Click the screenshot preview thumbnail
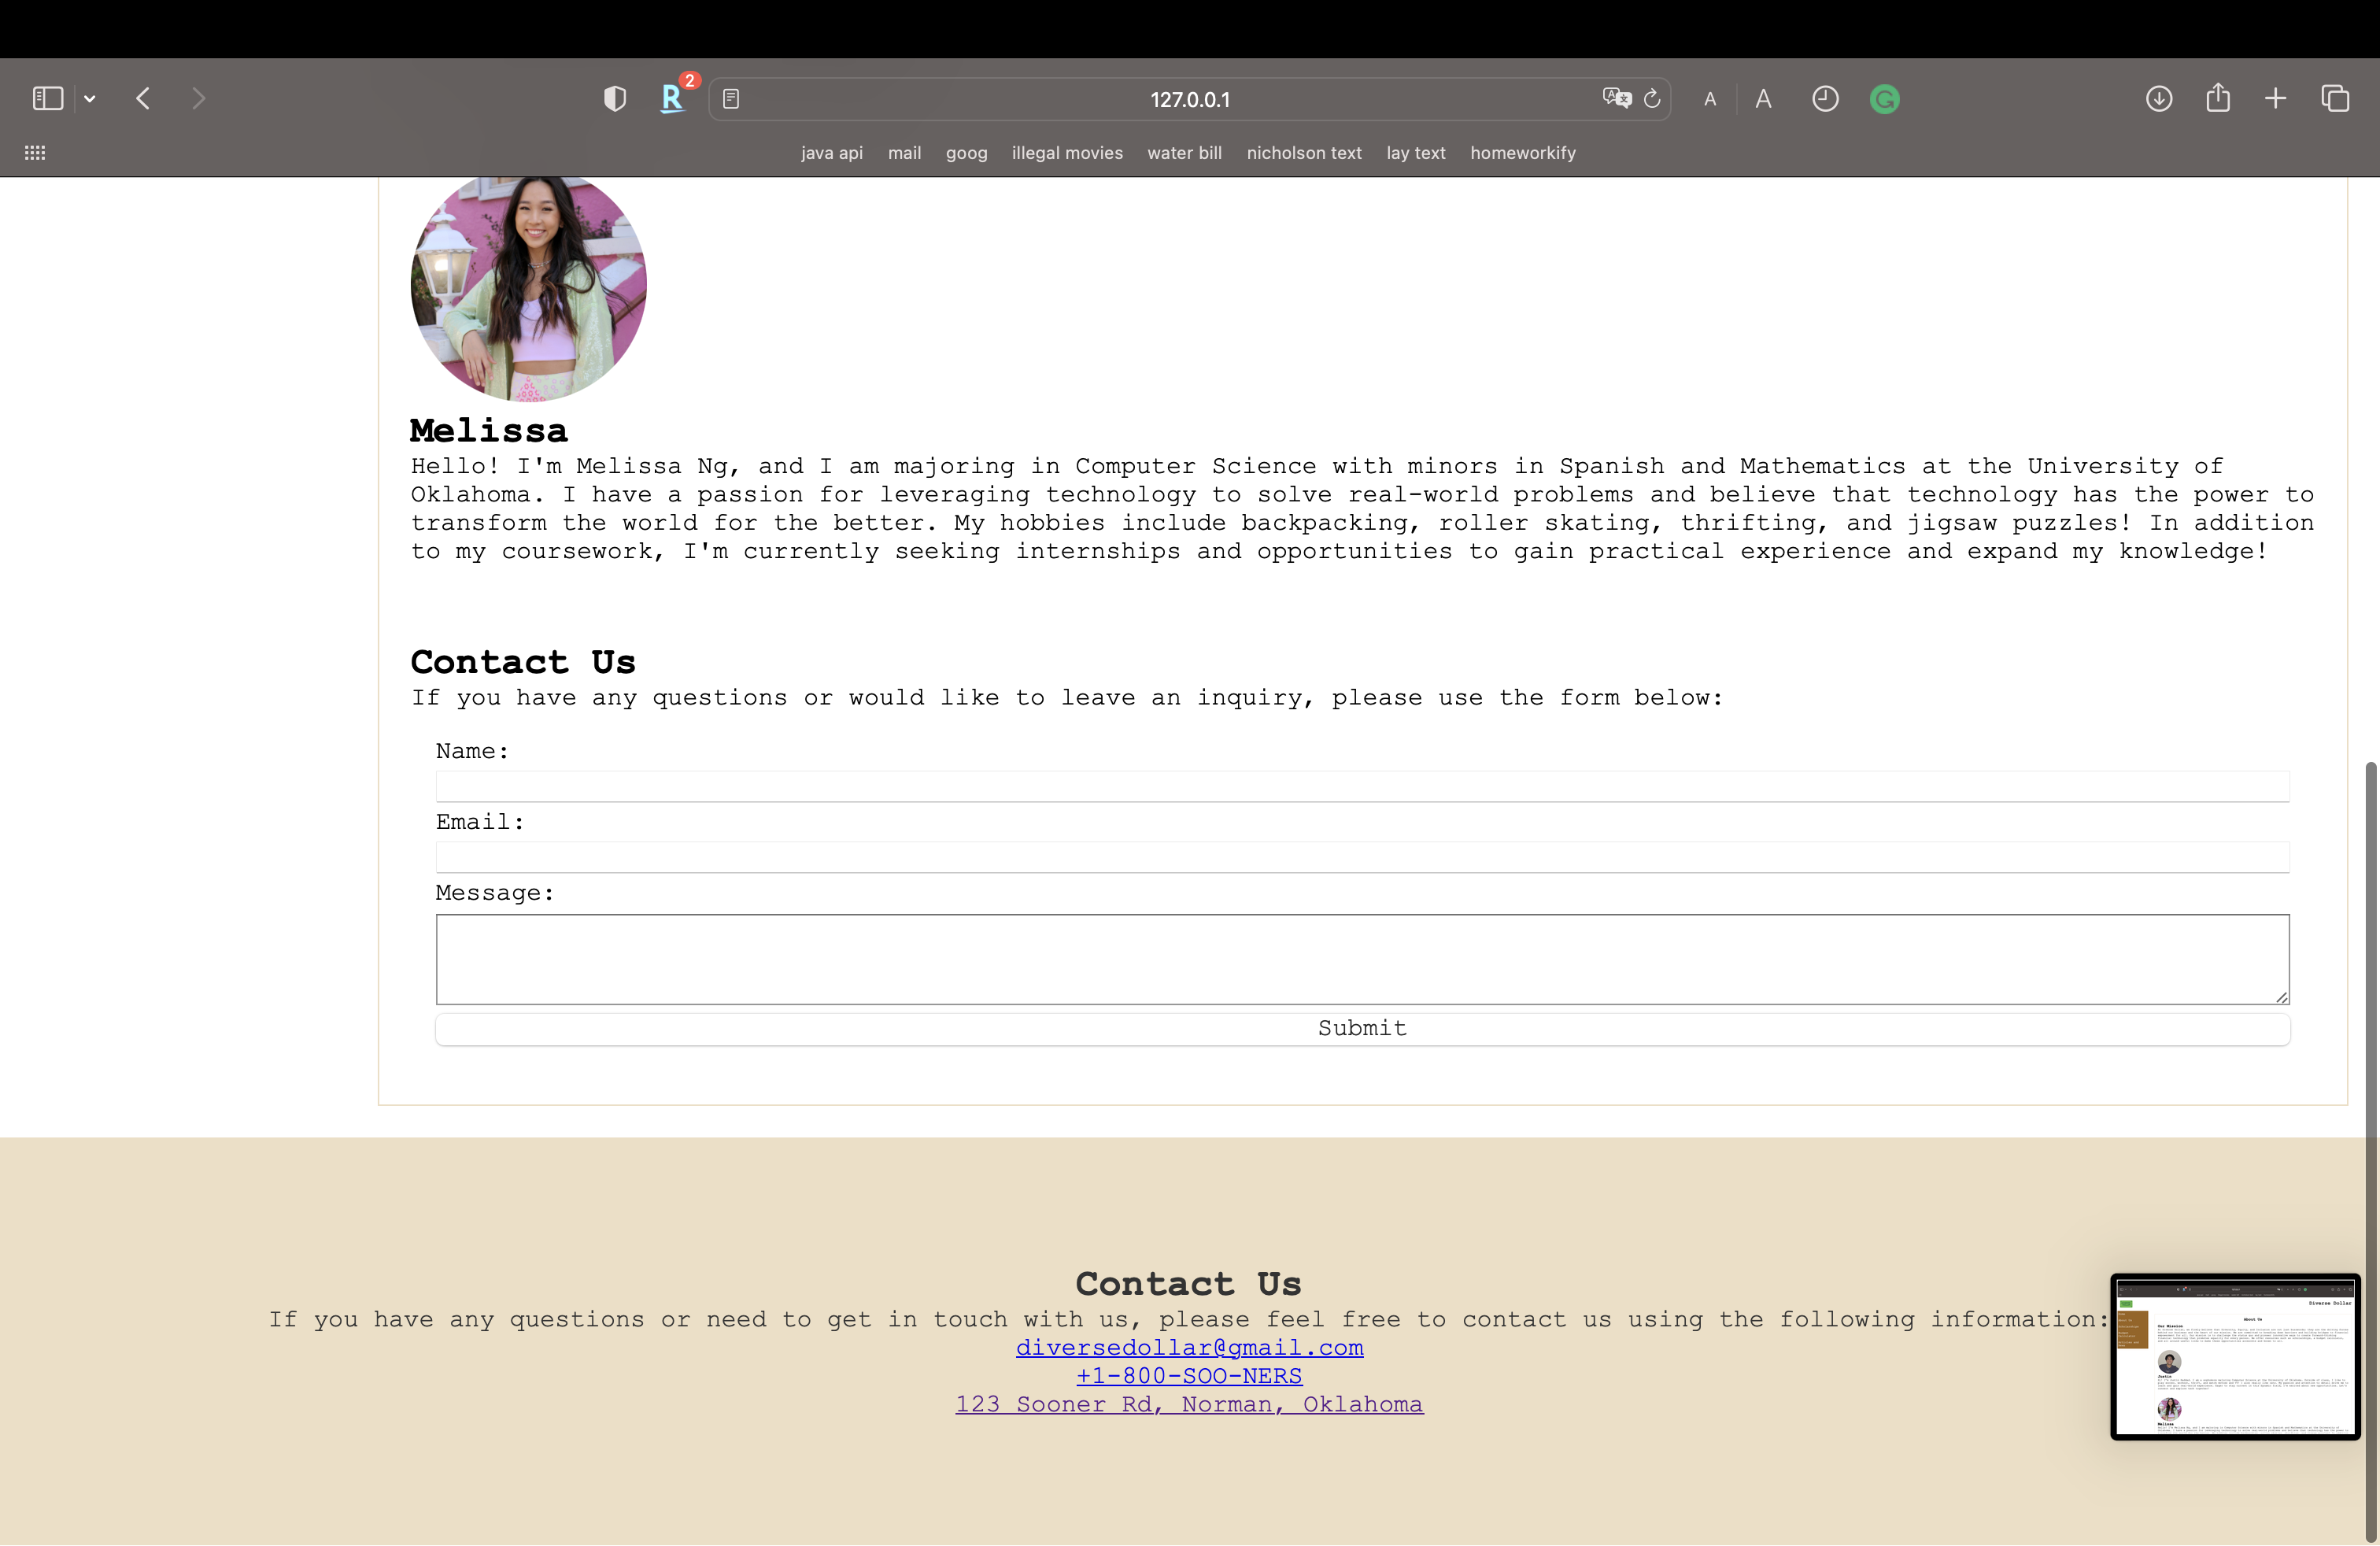Image resolution: width=2380 pixels, height=1546 pixels. point(2235,1356)
